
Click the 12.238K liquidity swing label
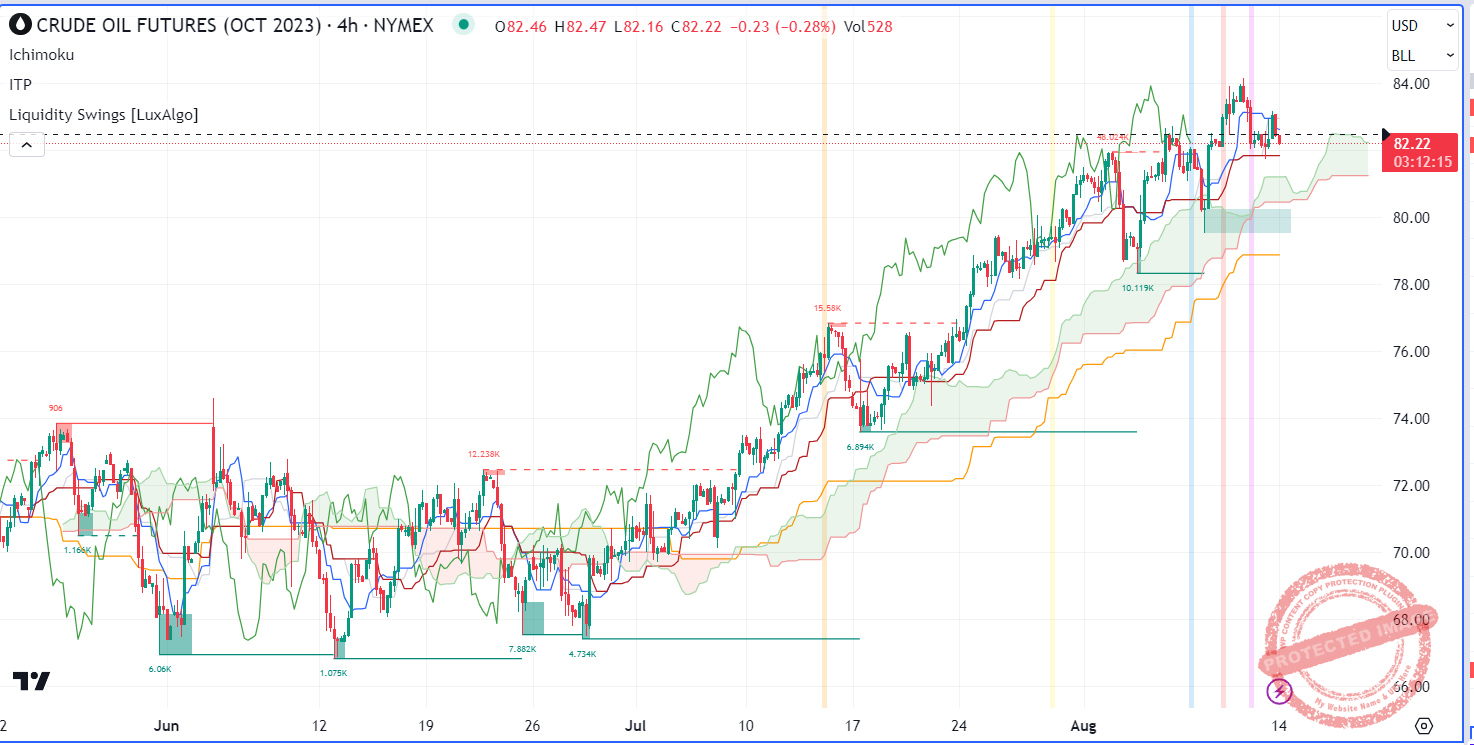[483, 454]
